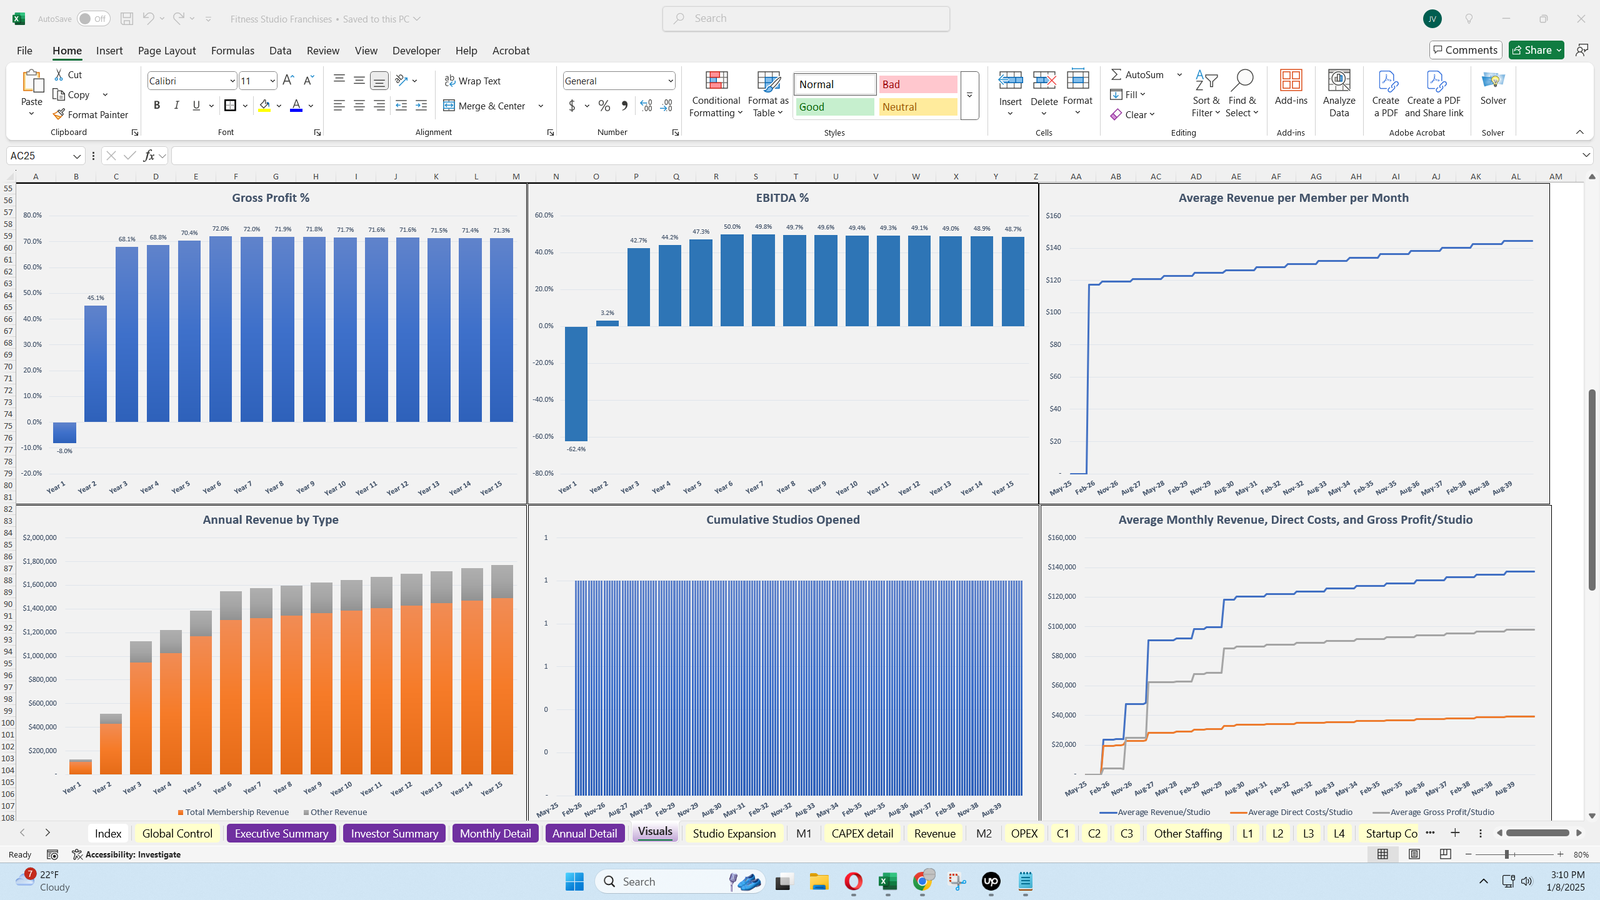Apply the Good cell style swatch
Screen dimensions: 1600x900
pos(834,107)
